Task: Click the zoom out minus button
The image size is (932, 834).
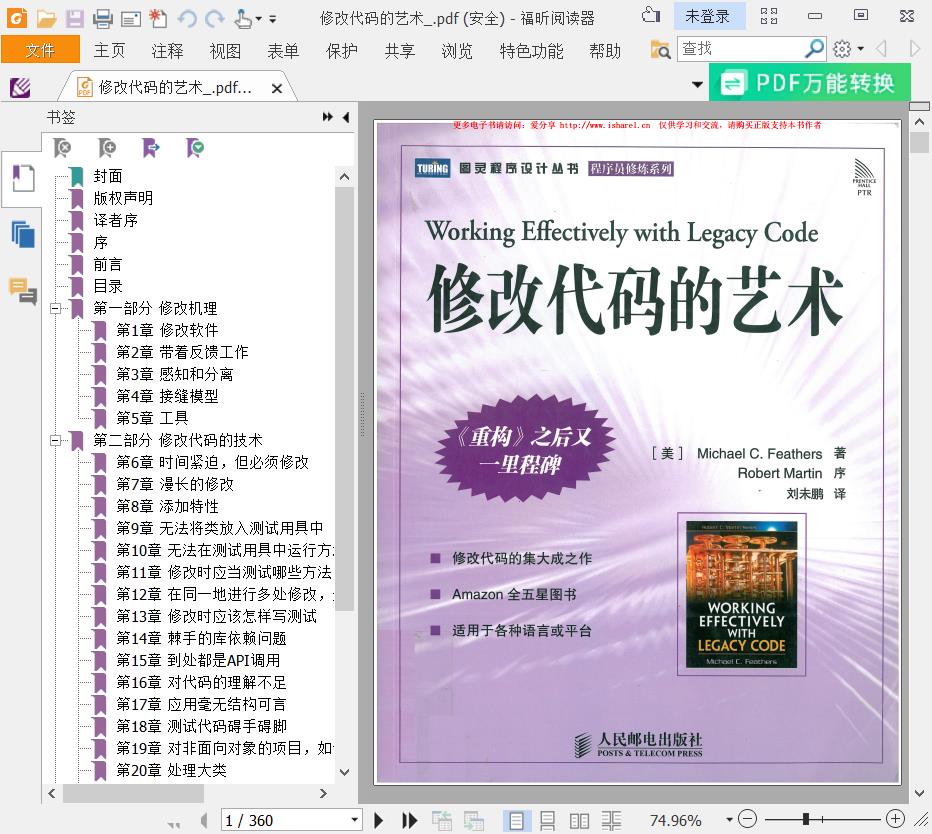Action: (x=747, y=819)
